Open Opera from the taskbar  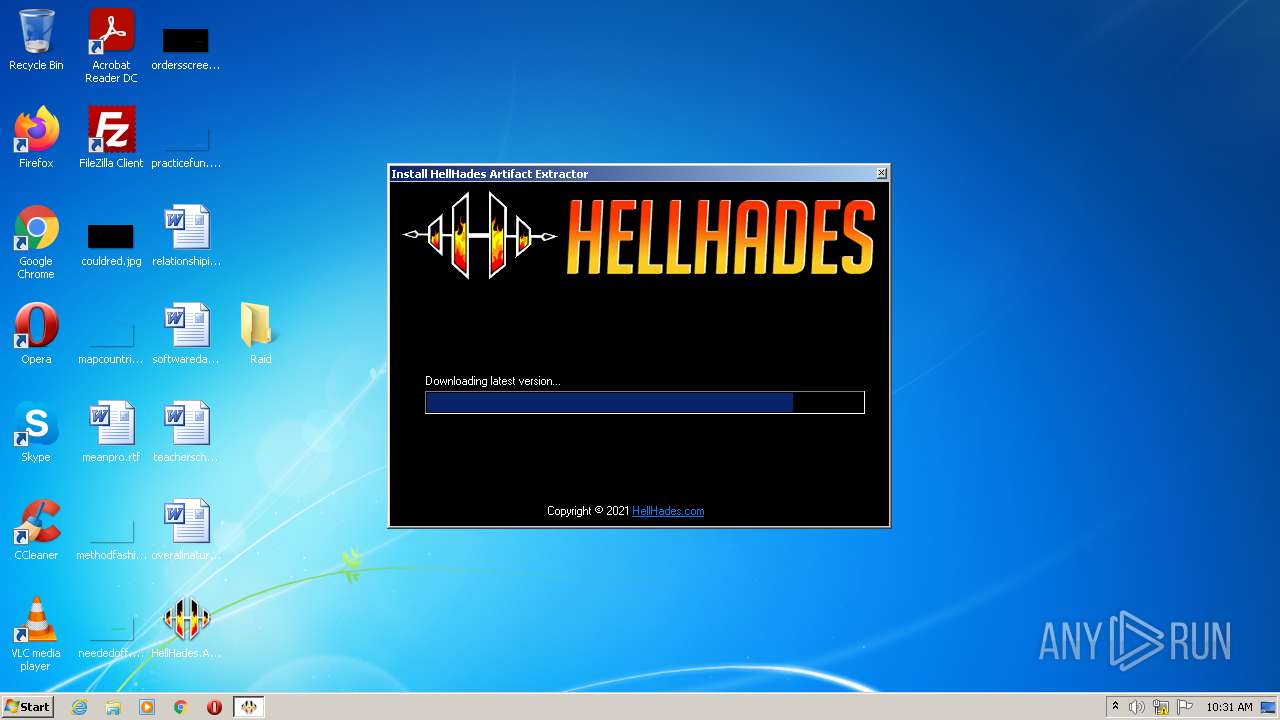[214, 707]
